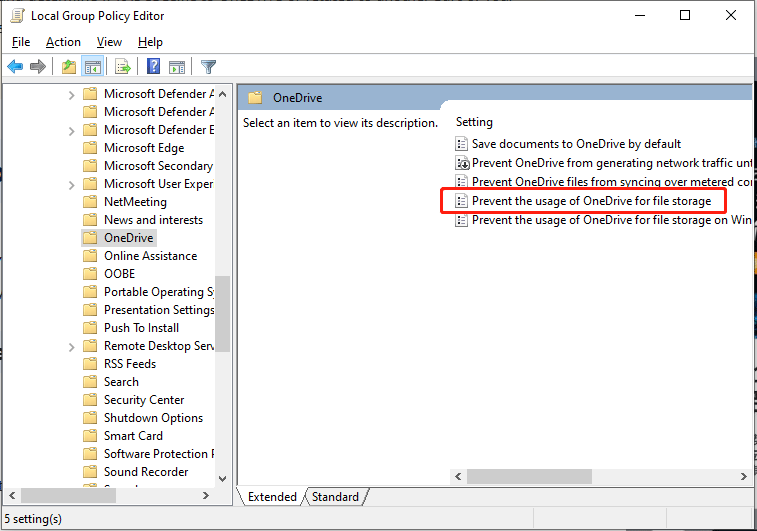This screenshot has height=531, width=757.
Task: Click the Search folder icon in tree
Action: click(x=90, y=382)
